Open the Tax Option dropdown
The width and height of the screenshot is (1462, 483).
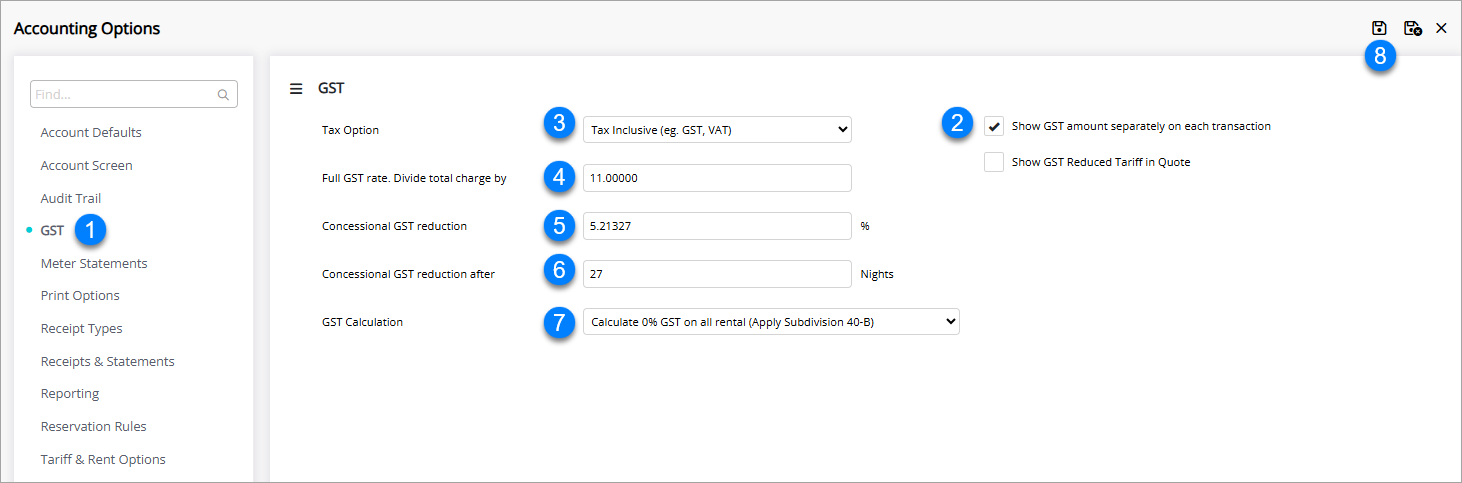pyautogui.click(x=716, y=129)
